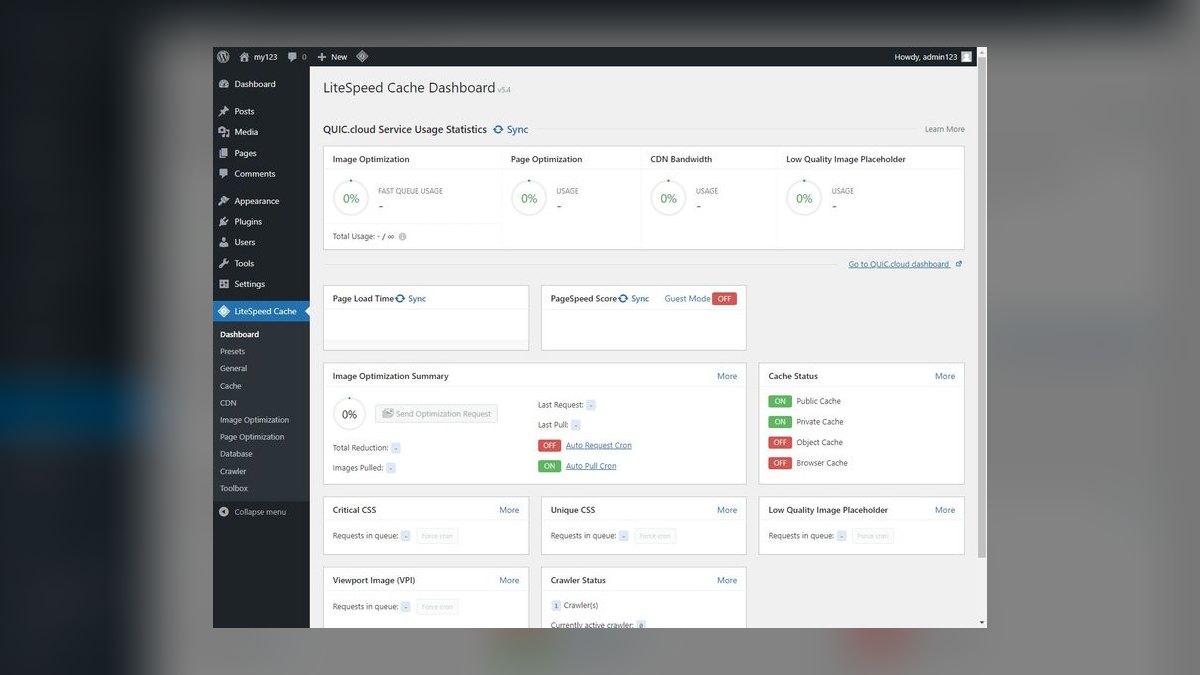Open the Plugins menu
1200x675 pixels.
click(x=248, y=222)
